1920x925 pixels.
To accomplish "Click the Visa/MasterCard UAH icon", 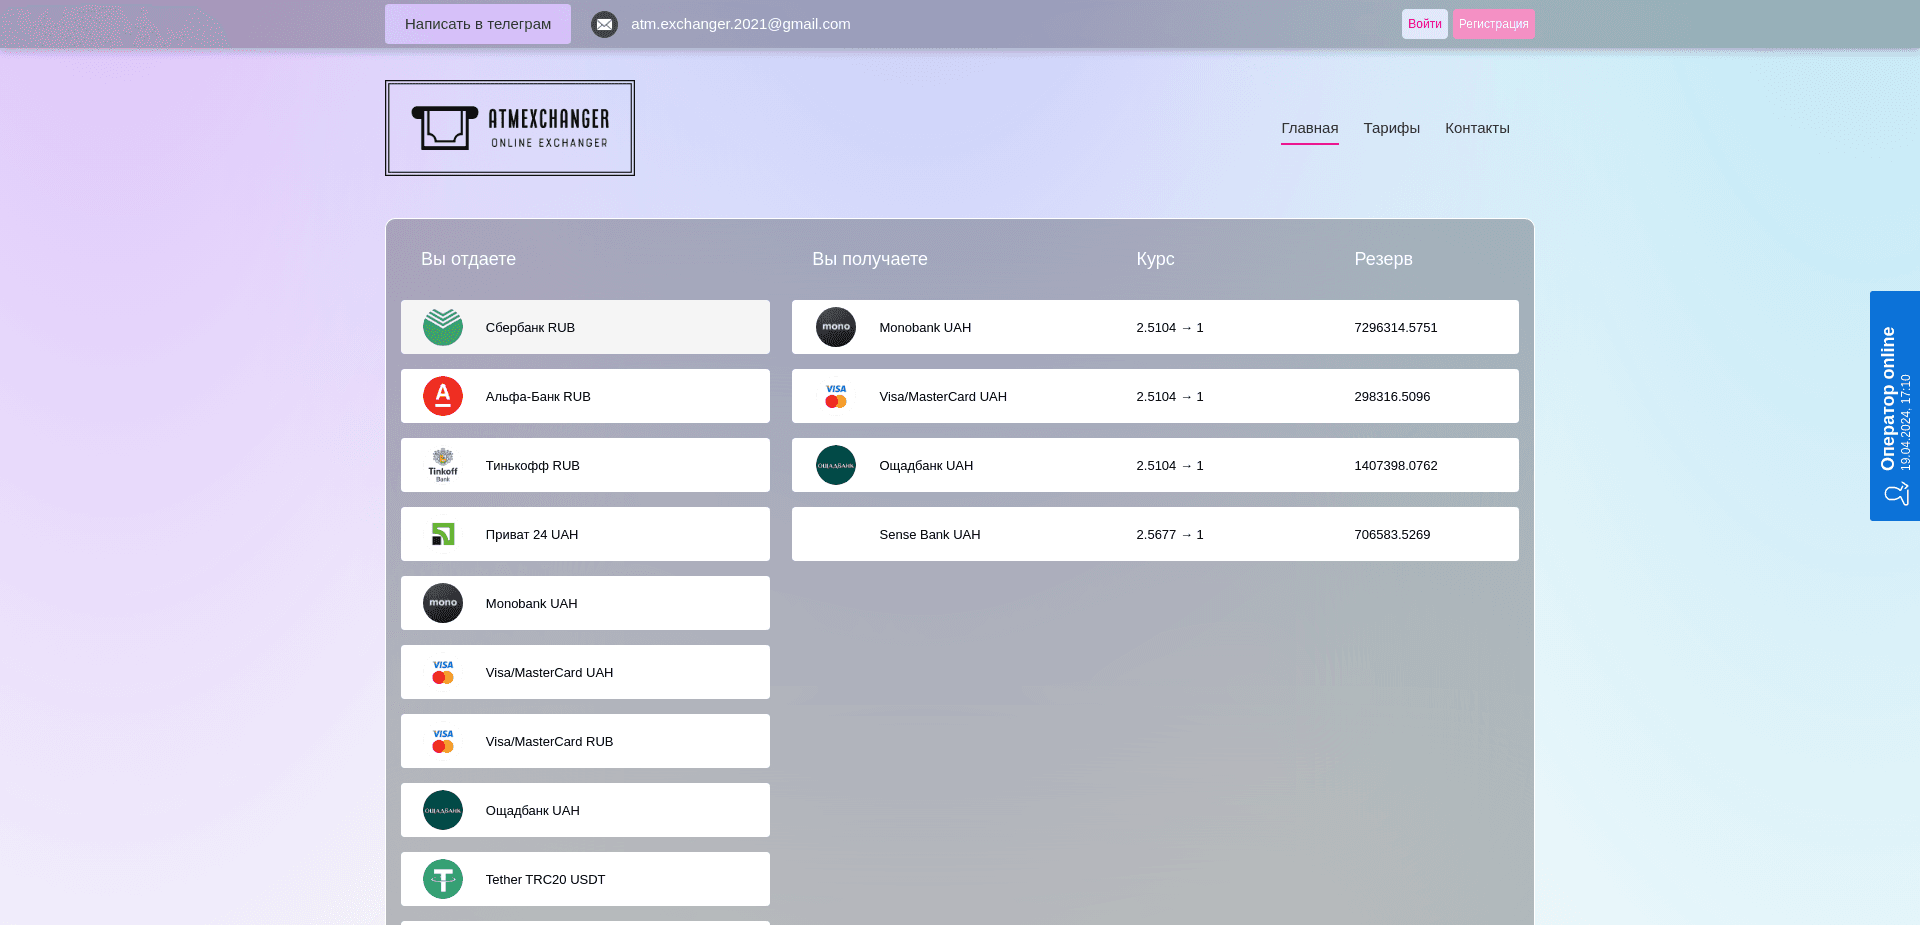I will [442, 672].
